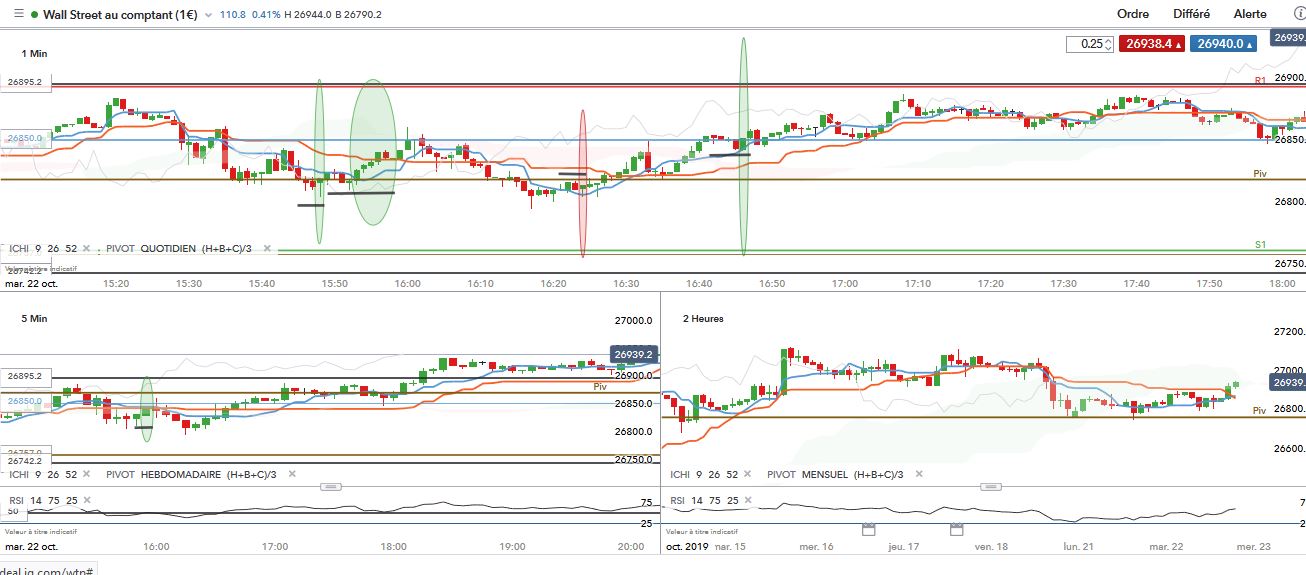Viewport: 1306px width, 575px height.
Task: Click the blue buy price 26940.0
Action: pyautogui.click(x=1224, y=44)
